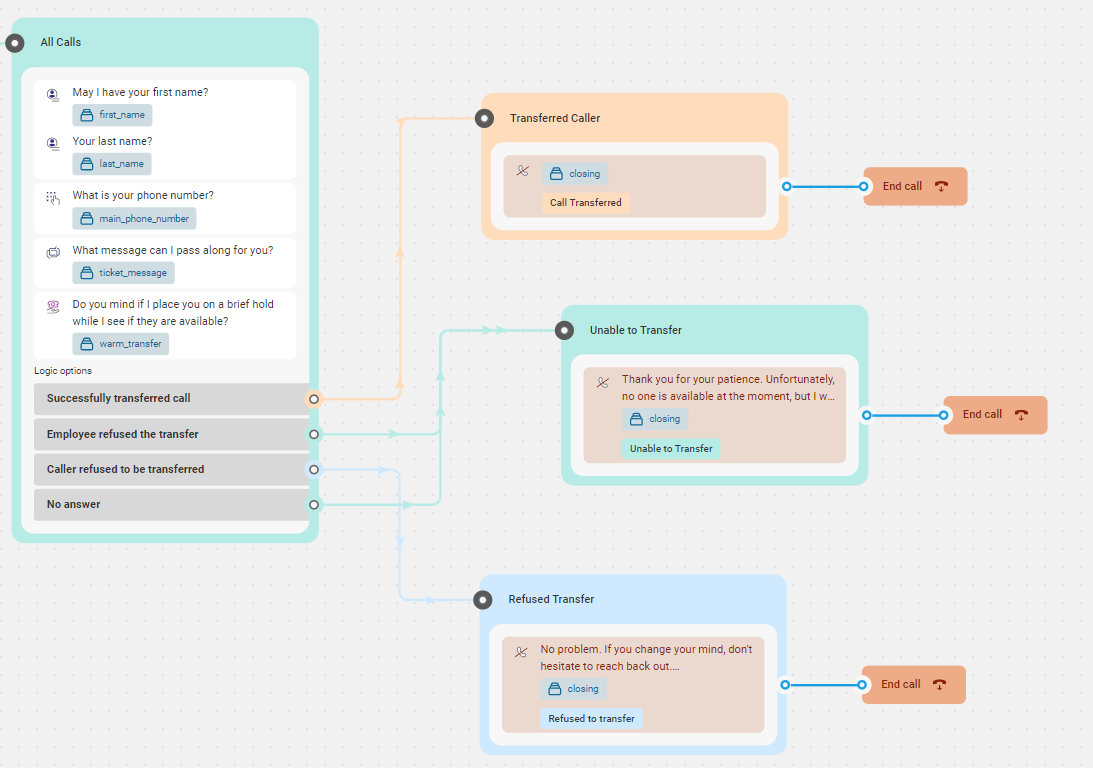1093x768 pixels.
Task: Click input connector of End call after Unable to Transfer
Action: coord(943,415)
